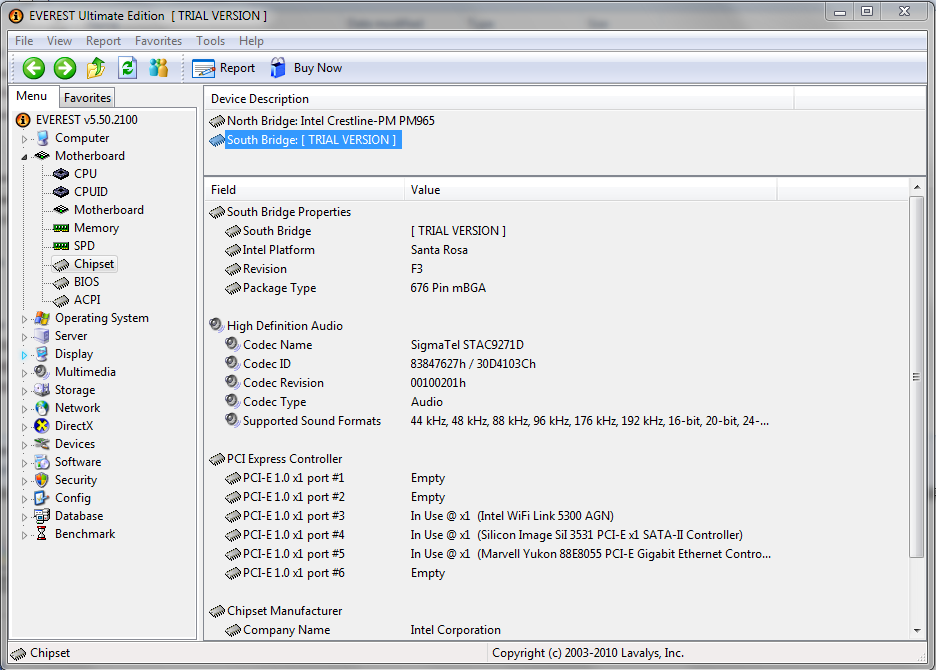Click the Benchmark hourglass icon
The height and width of the screenshot is (670, 936).
[x=42, y=534]
